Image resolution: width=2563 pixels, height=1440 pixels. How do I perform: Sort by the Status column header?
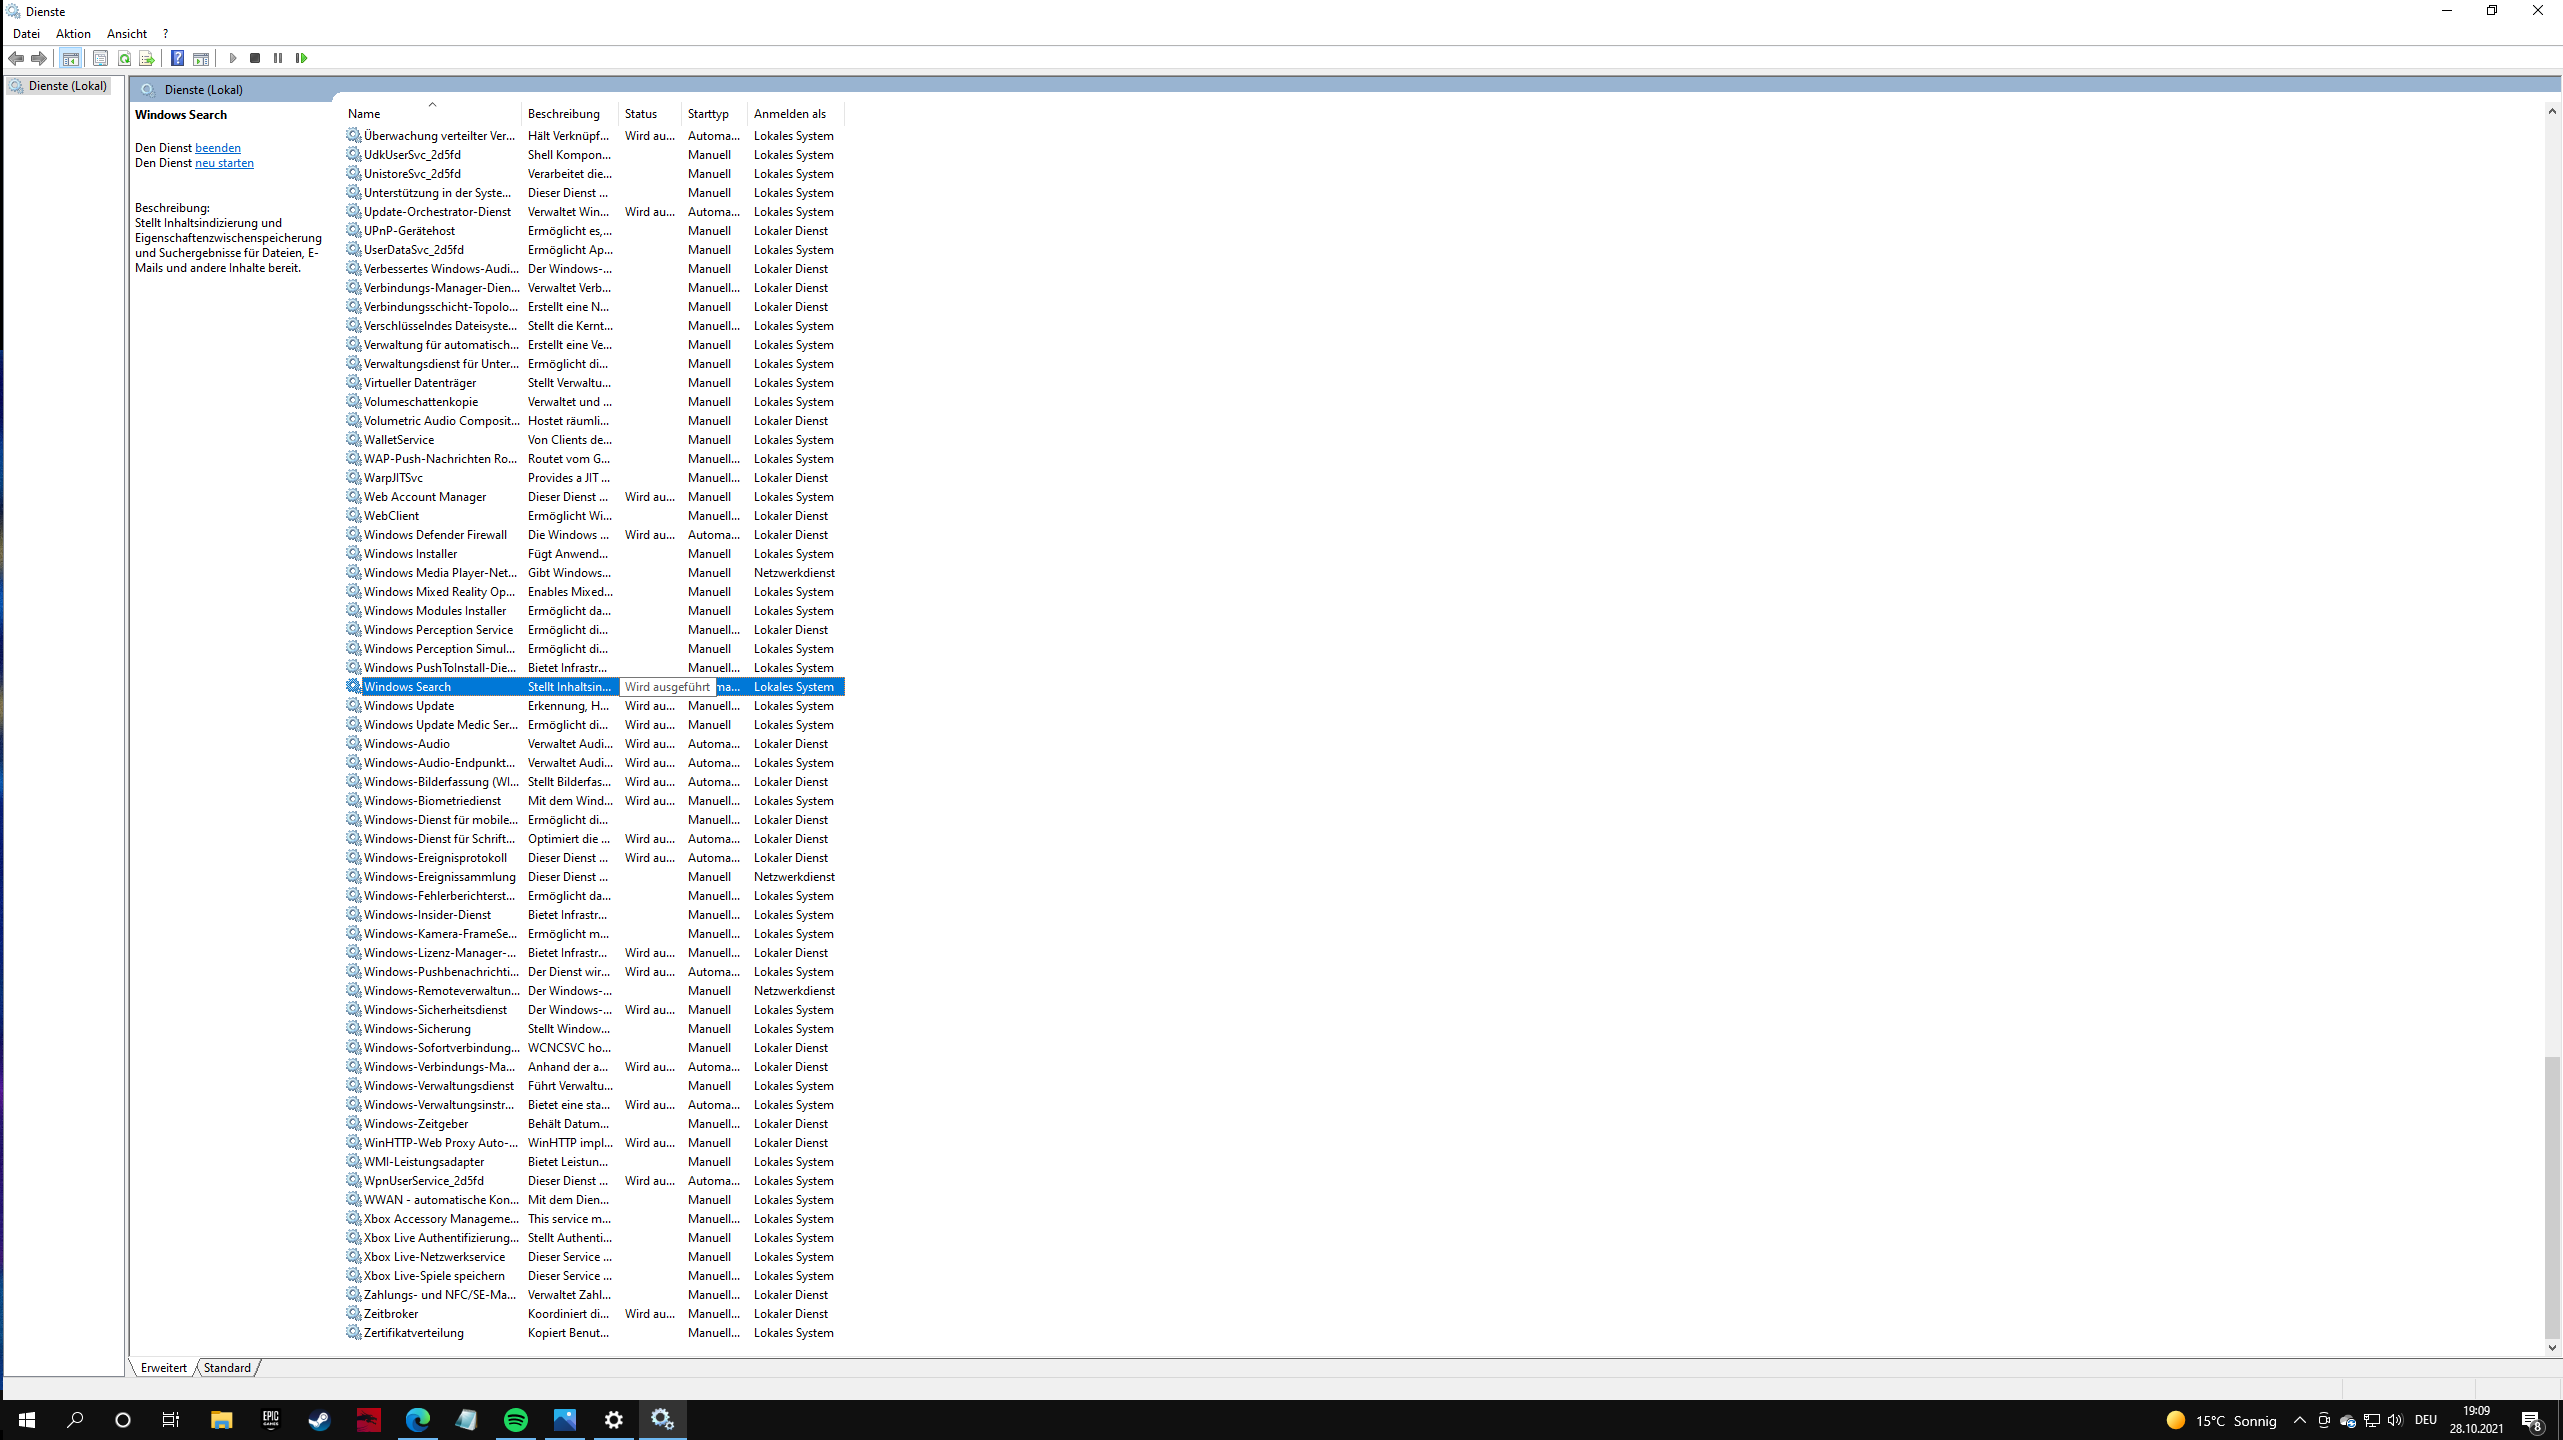(x=650, y=114)
